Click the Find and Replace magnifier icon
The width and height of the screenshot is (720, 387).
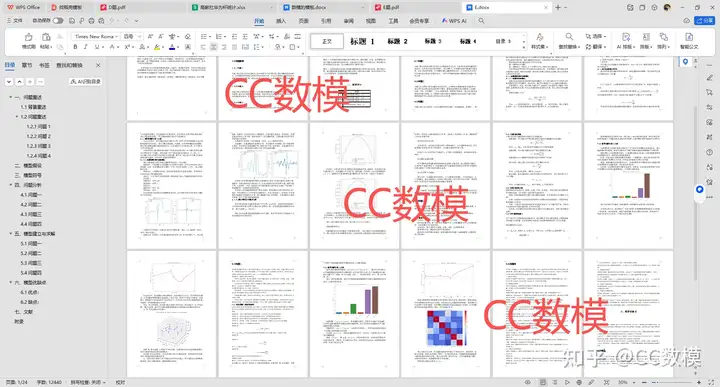tap(569, 37)
